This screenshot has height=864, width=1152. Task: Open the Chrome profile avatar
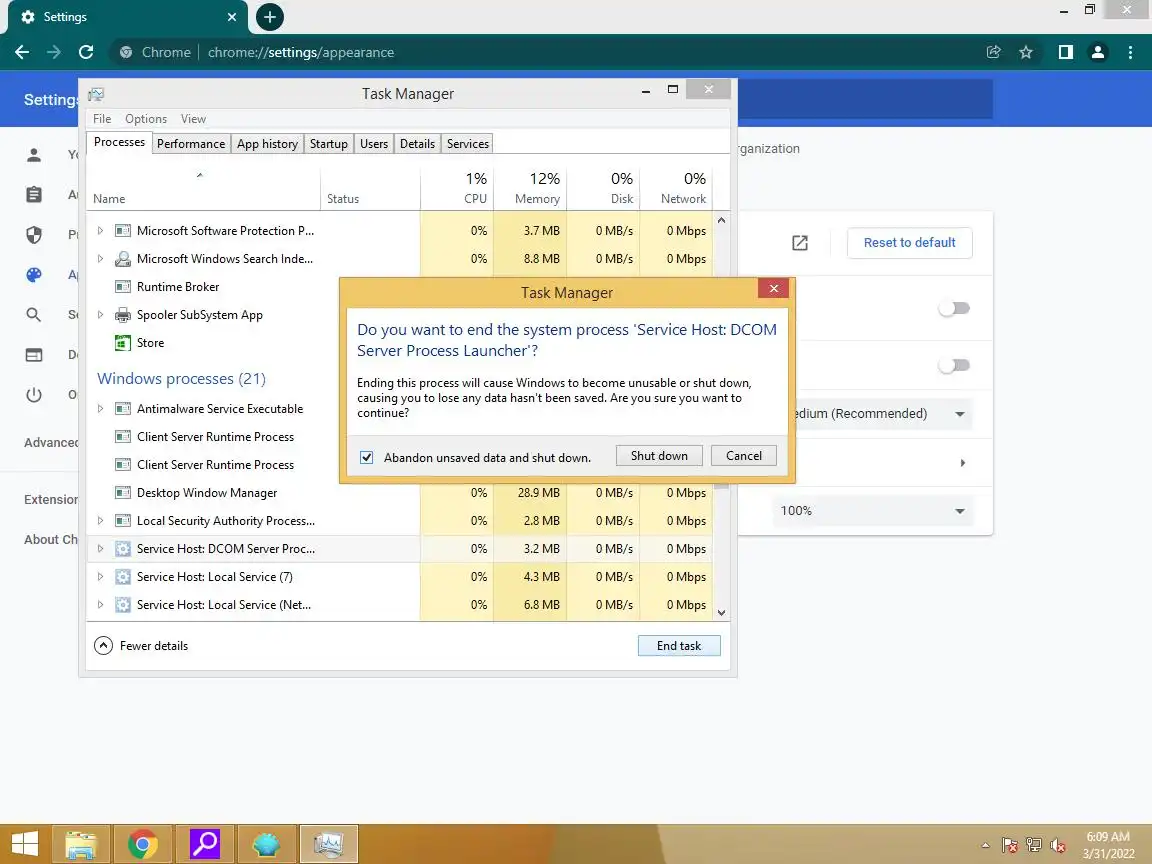click(x=1098, y=52)
